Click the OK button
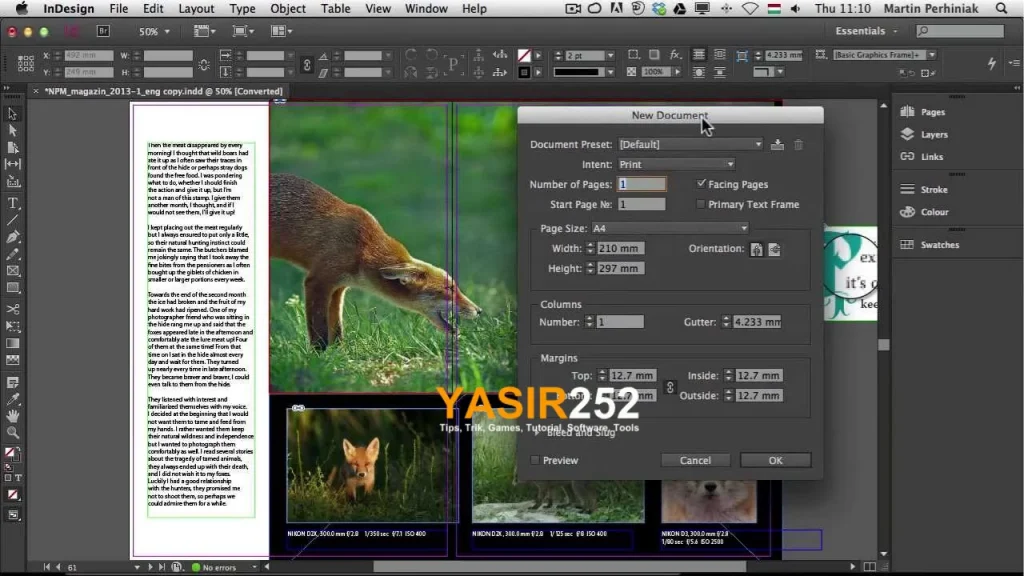This screenshot has width=1024, height=576. [x=775, y=460]
